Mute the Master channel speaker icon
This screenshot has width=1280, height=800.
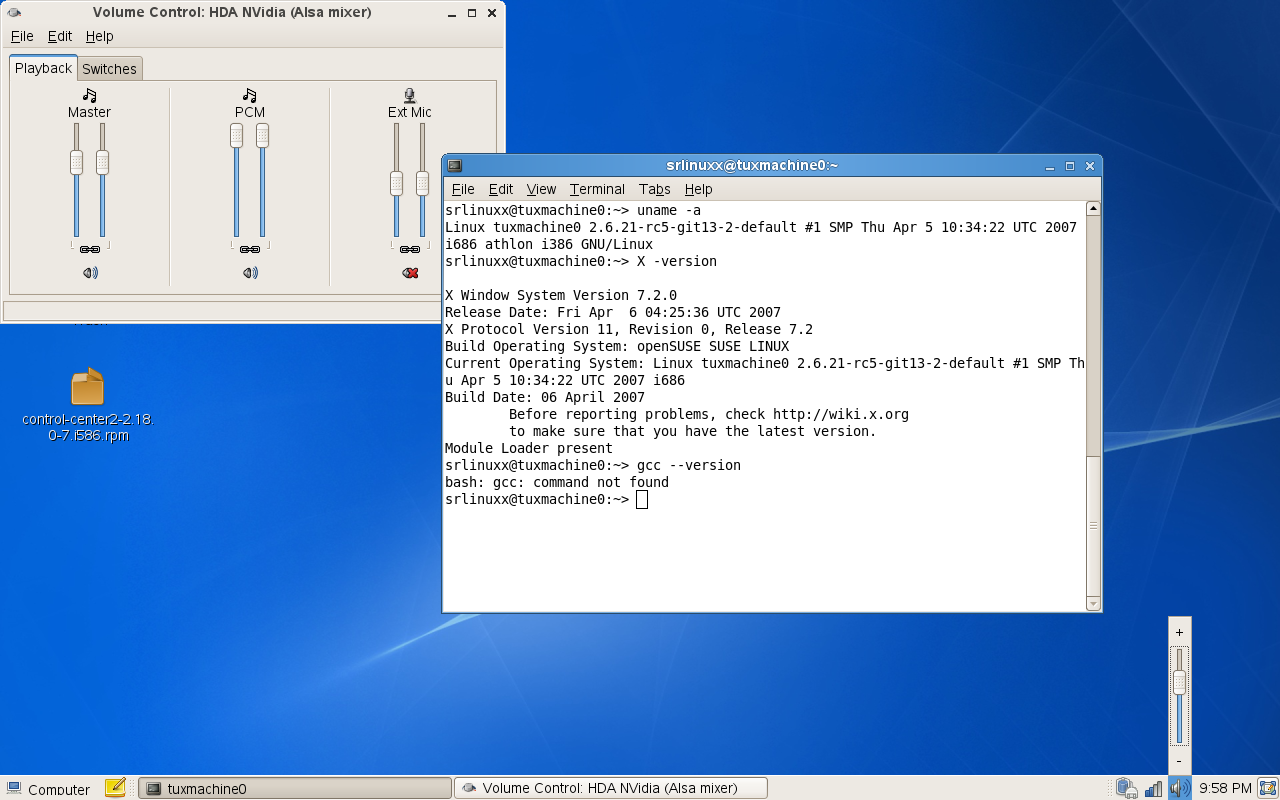(x=90, y=272)
